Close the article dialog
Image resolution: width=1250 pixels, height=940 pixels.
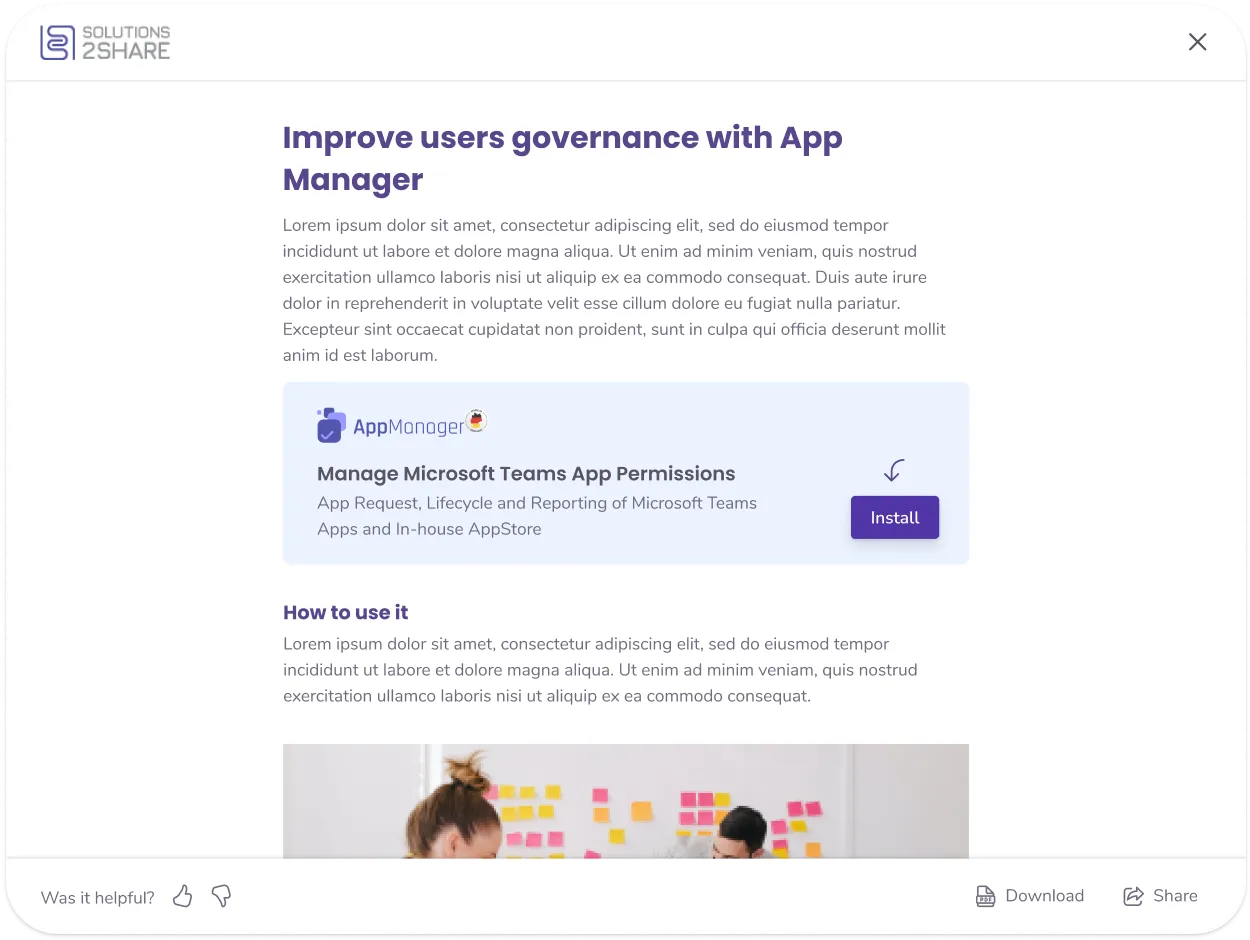click(1197, 42)
